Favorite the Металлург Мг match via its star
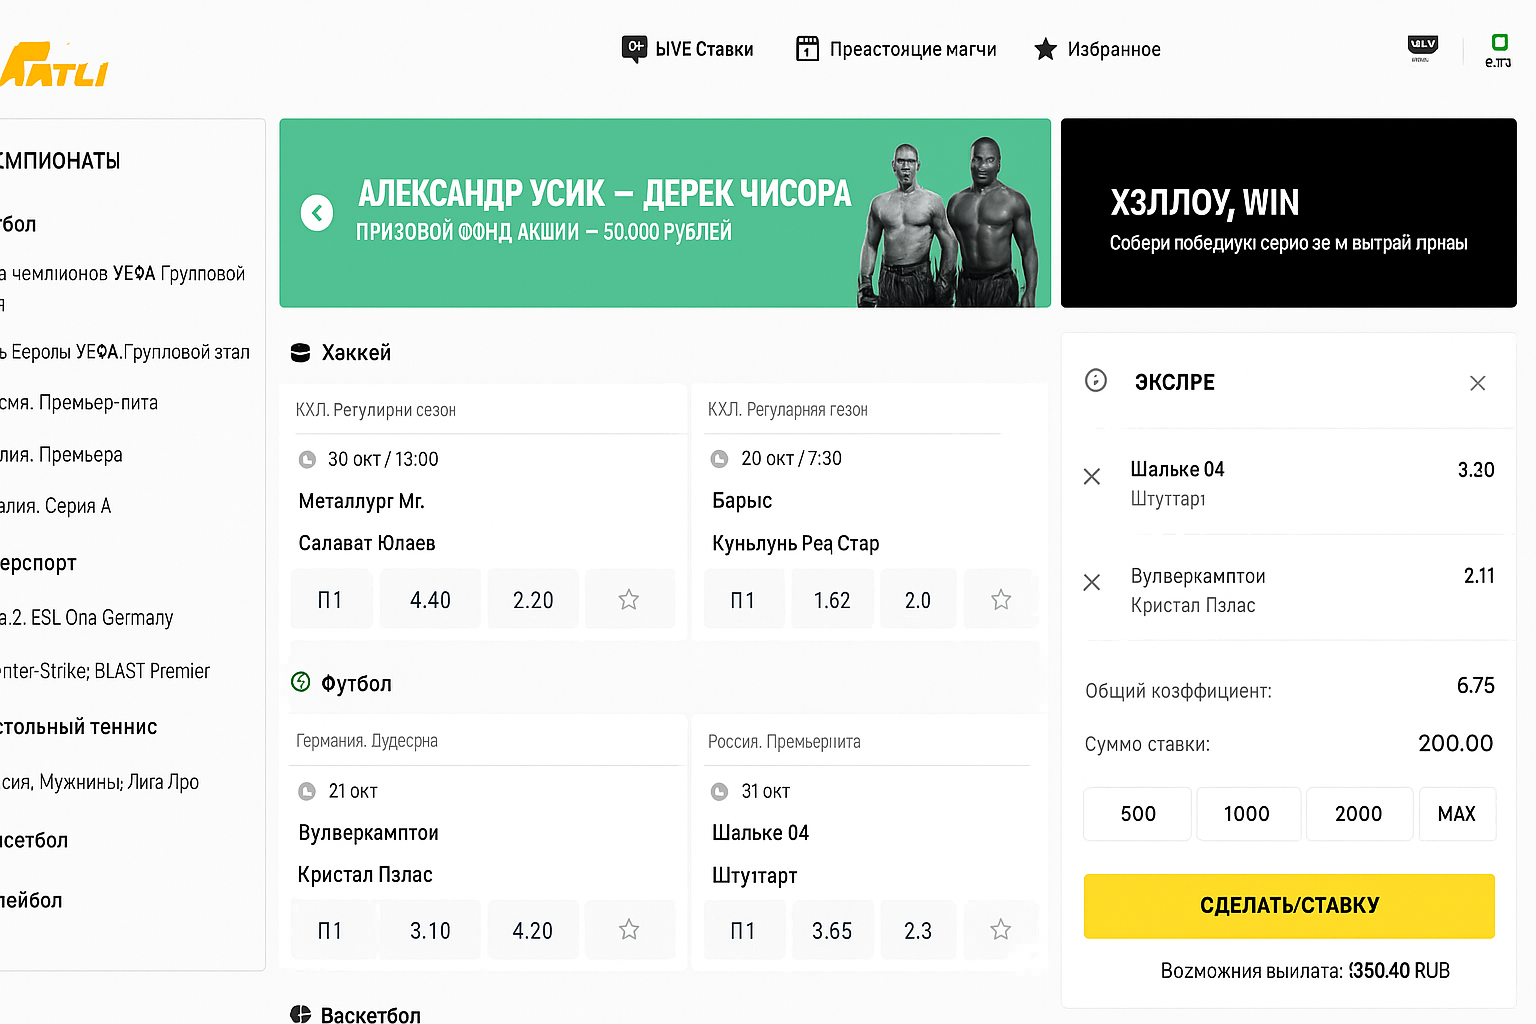The image size is (1536, 1024). coord(629,598)
